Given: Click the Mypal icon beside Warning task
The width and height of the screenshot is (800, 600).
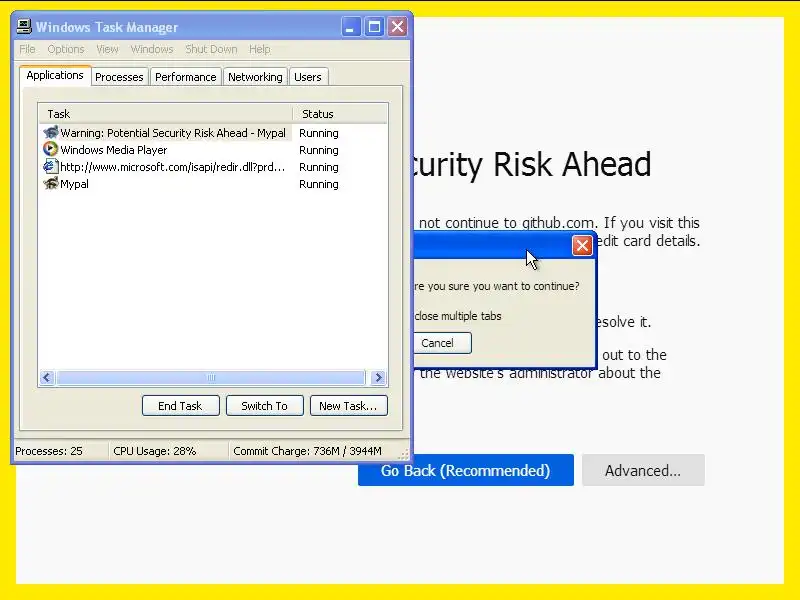Looking at the screenshot, I should pyautogui.click(x=51, y=133).
